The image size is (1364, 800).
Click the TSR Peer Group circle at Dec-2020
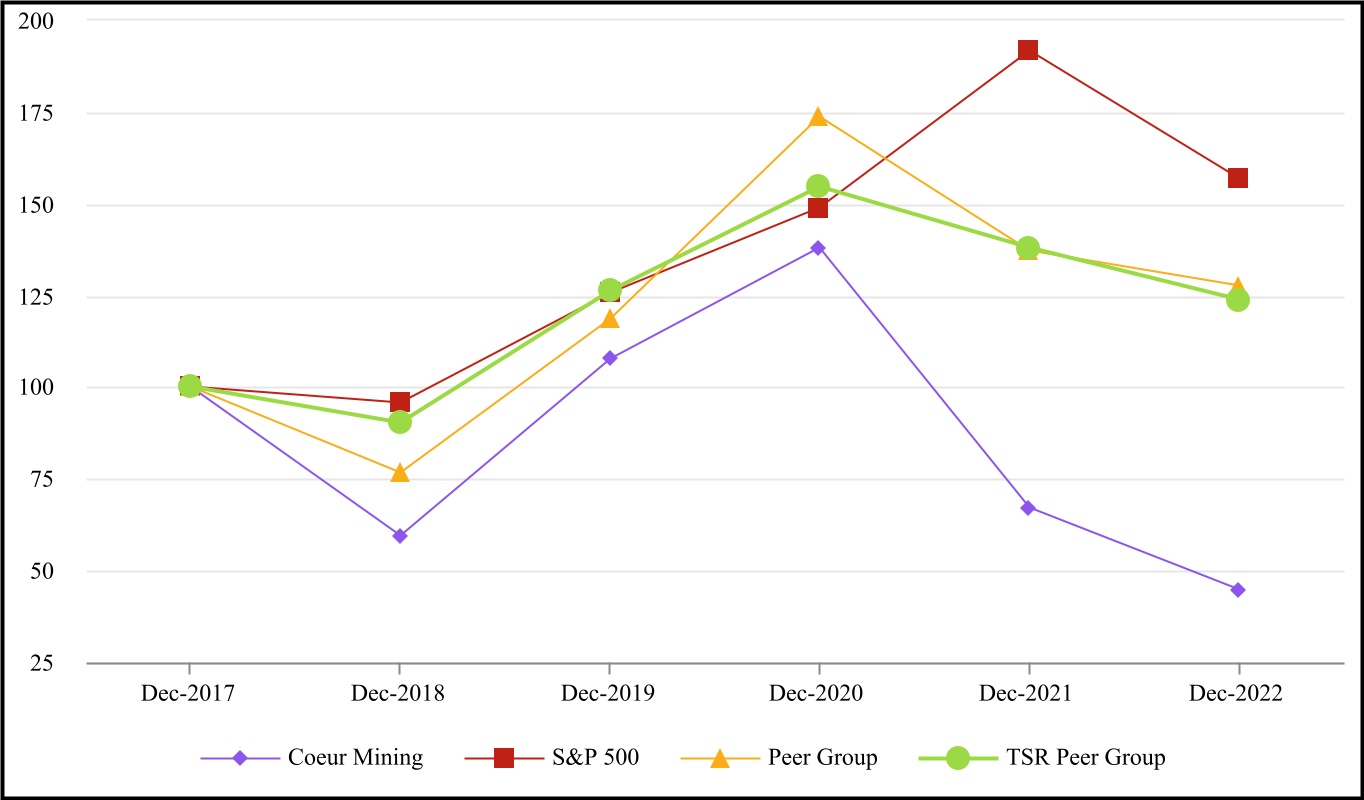click(818, 186)
